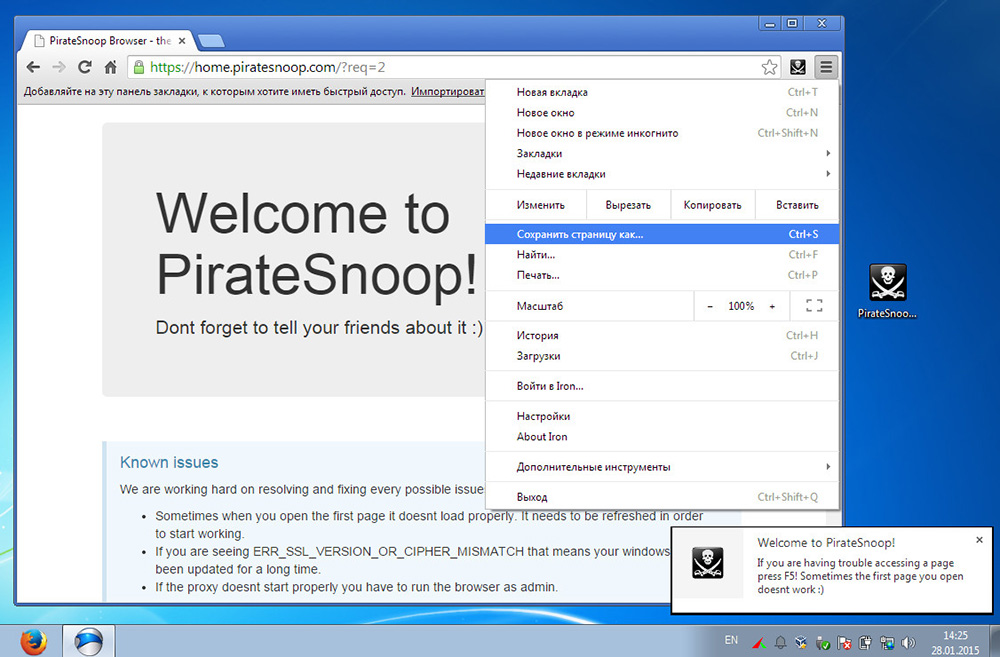Reload the page with the refresh icon
The height and width of the screenshot is (657, 1000).
pyautogui.click(x=85, y=67)
